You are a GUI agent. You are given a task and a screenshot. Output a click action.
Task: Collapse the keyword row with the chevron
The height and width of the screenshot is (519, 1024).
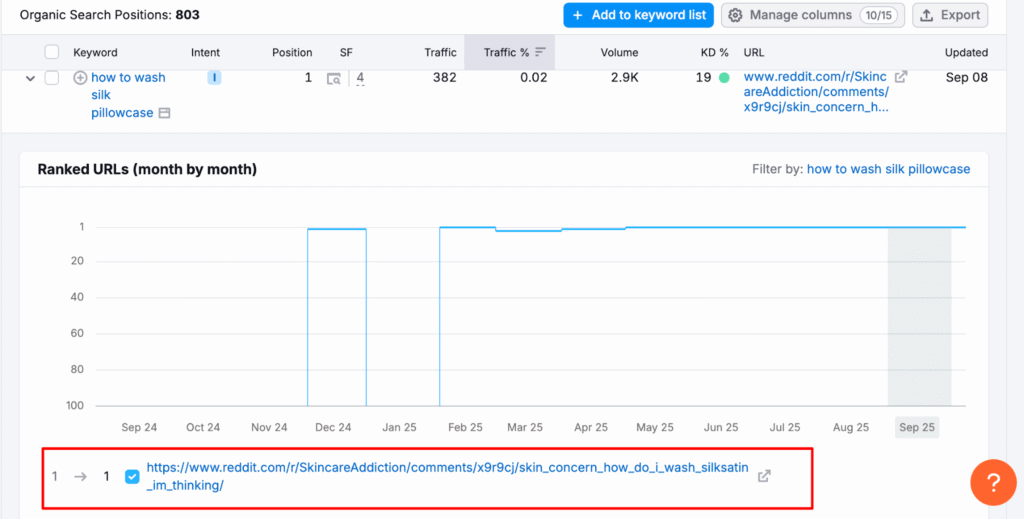(29, 78)
